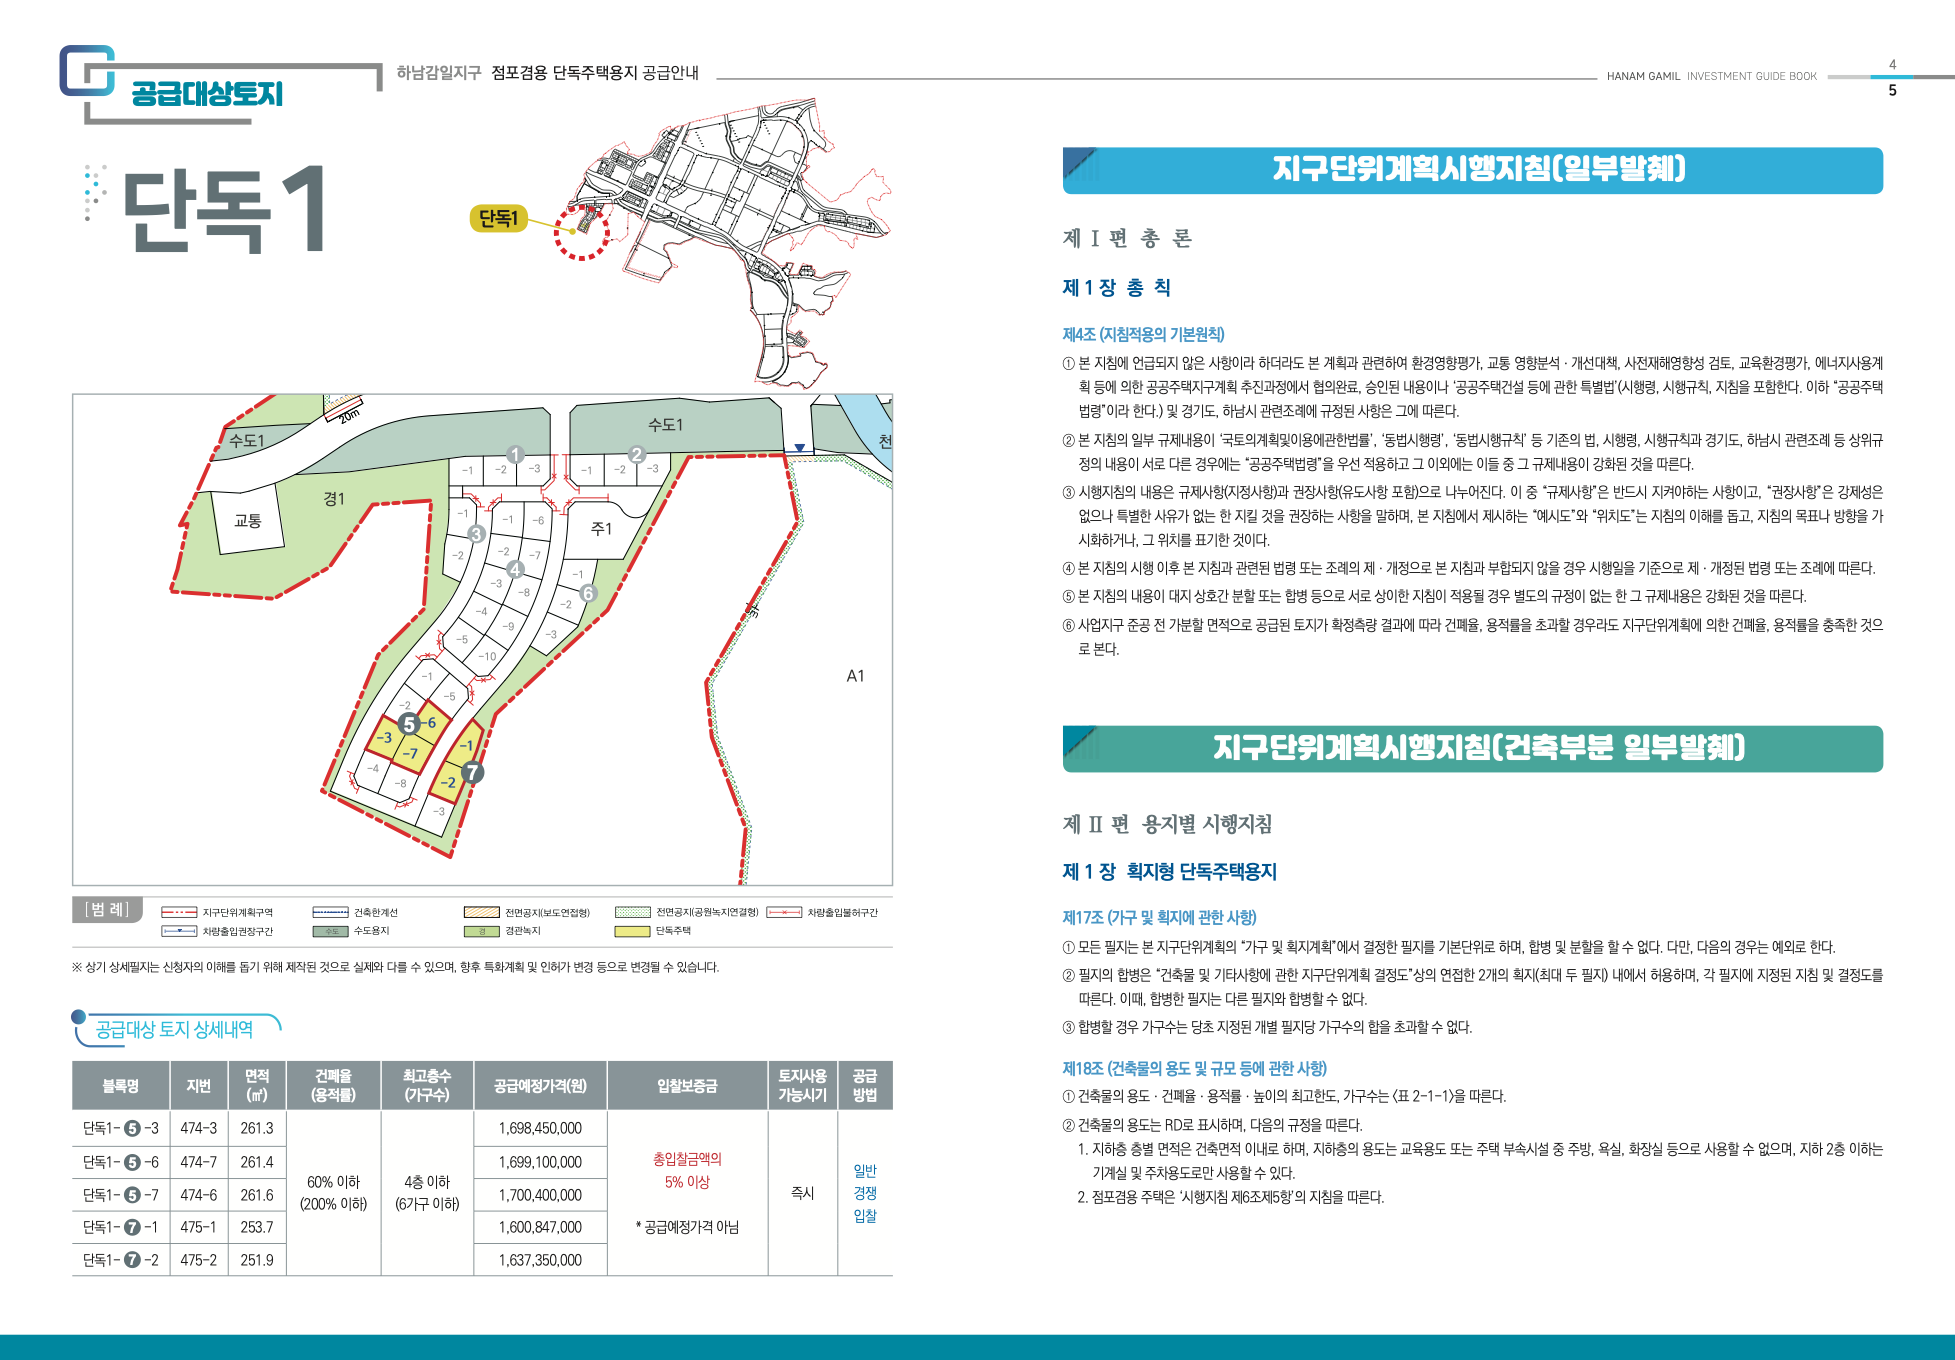This screenshot has width=1955, height=1360.
Task: Click lot number 474-7 in table
Action: tap(199, 1162)
